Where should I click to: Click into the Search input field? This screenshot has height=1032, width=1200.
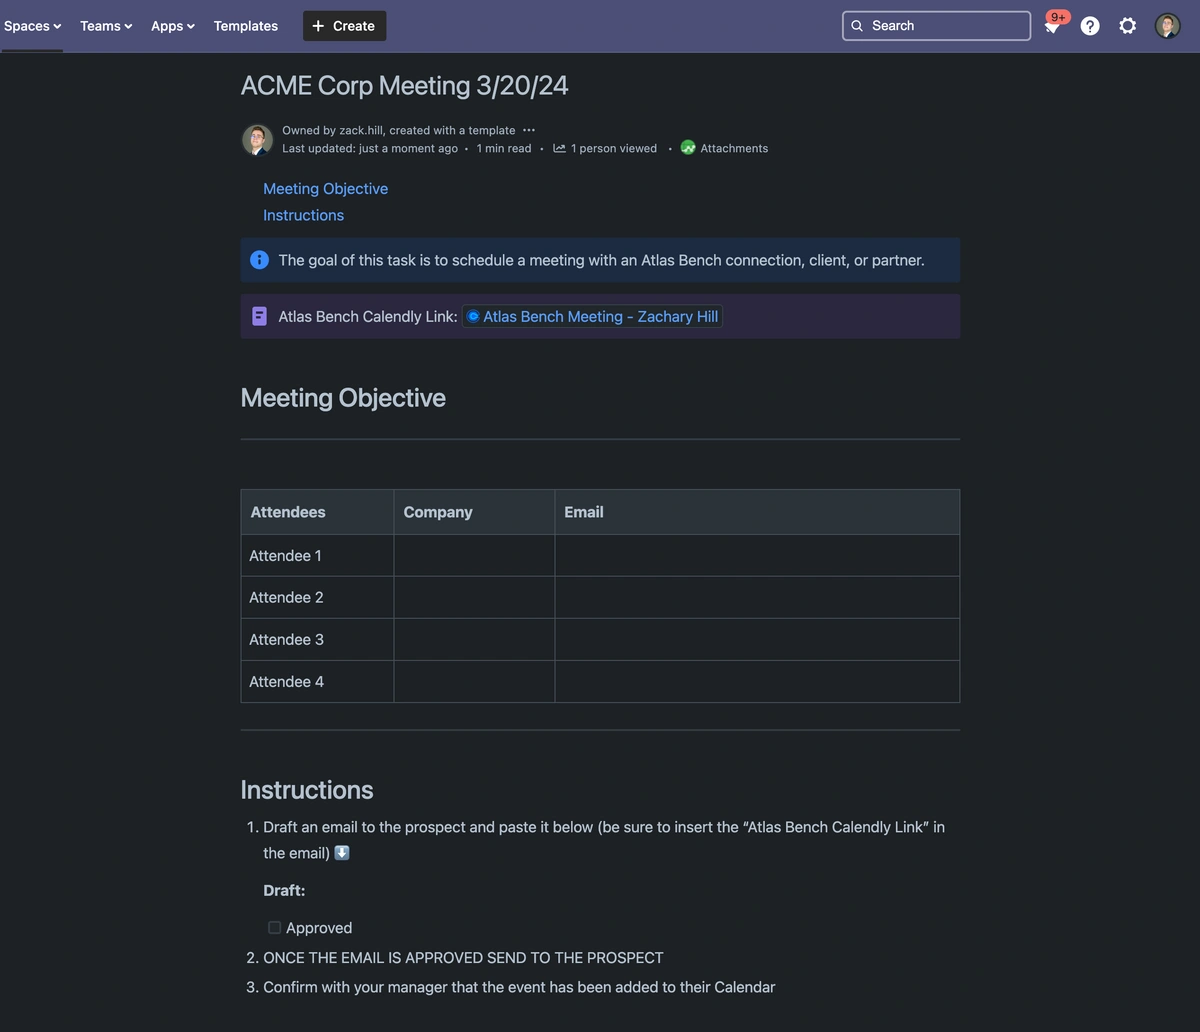(x=936, y=26)
